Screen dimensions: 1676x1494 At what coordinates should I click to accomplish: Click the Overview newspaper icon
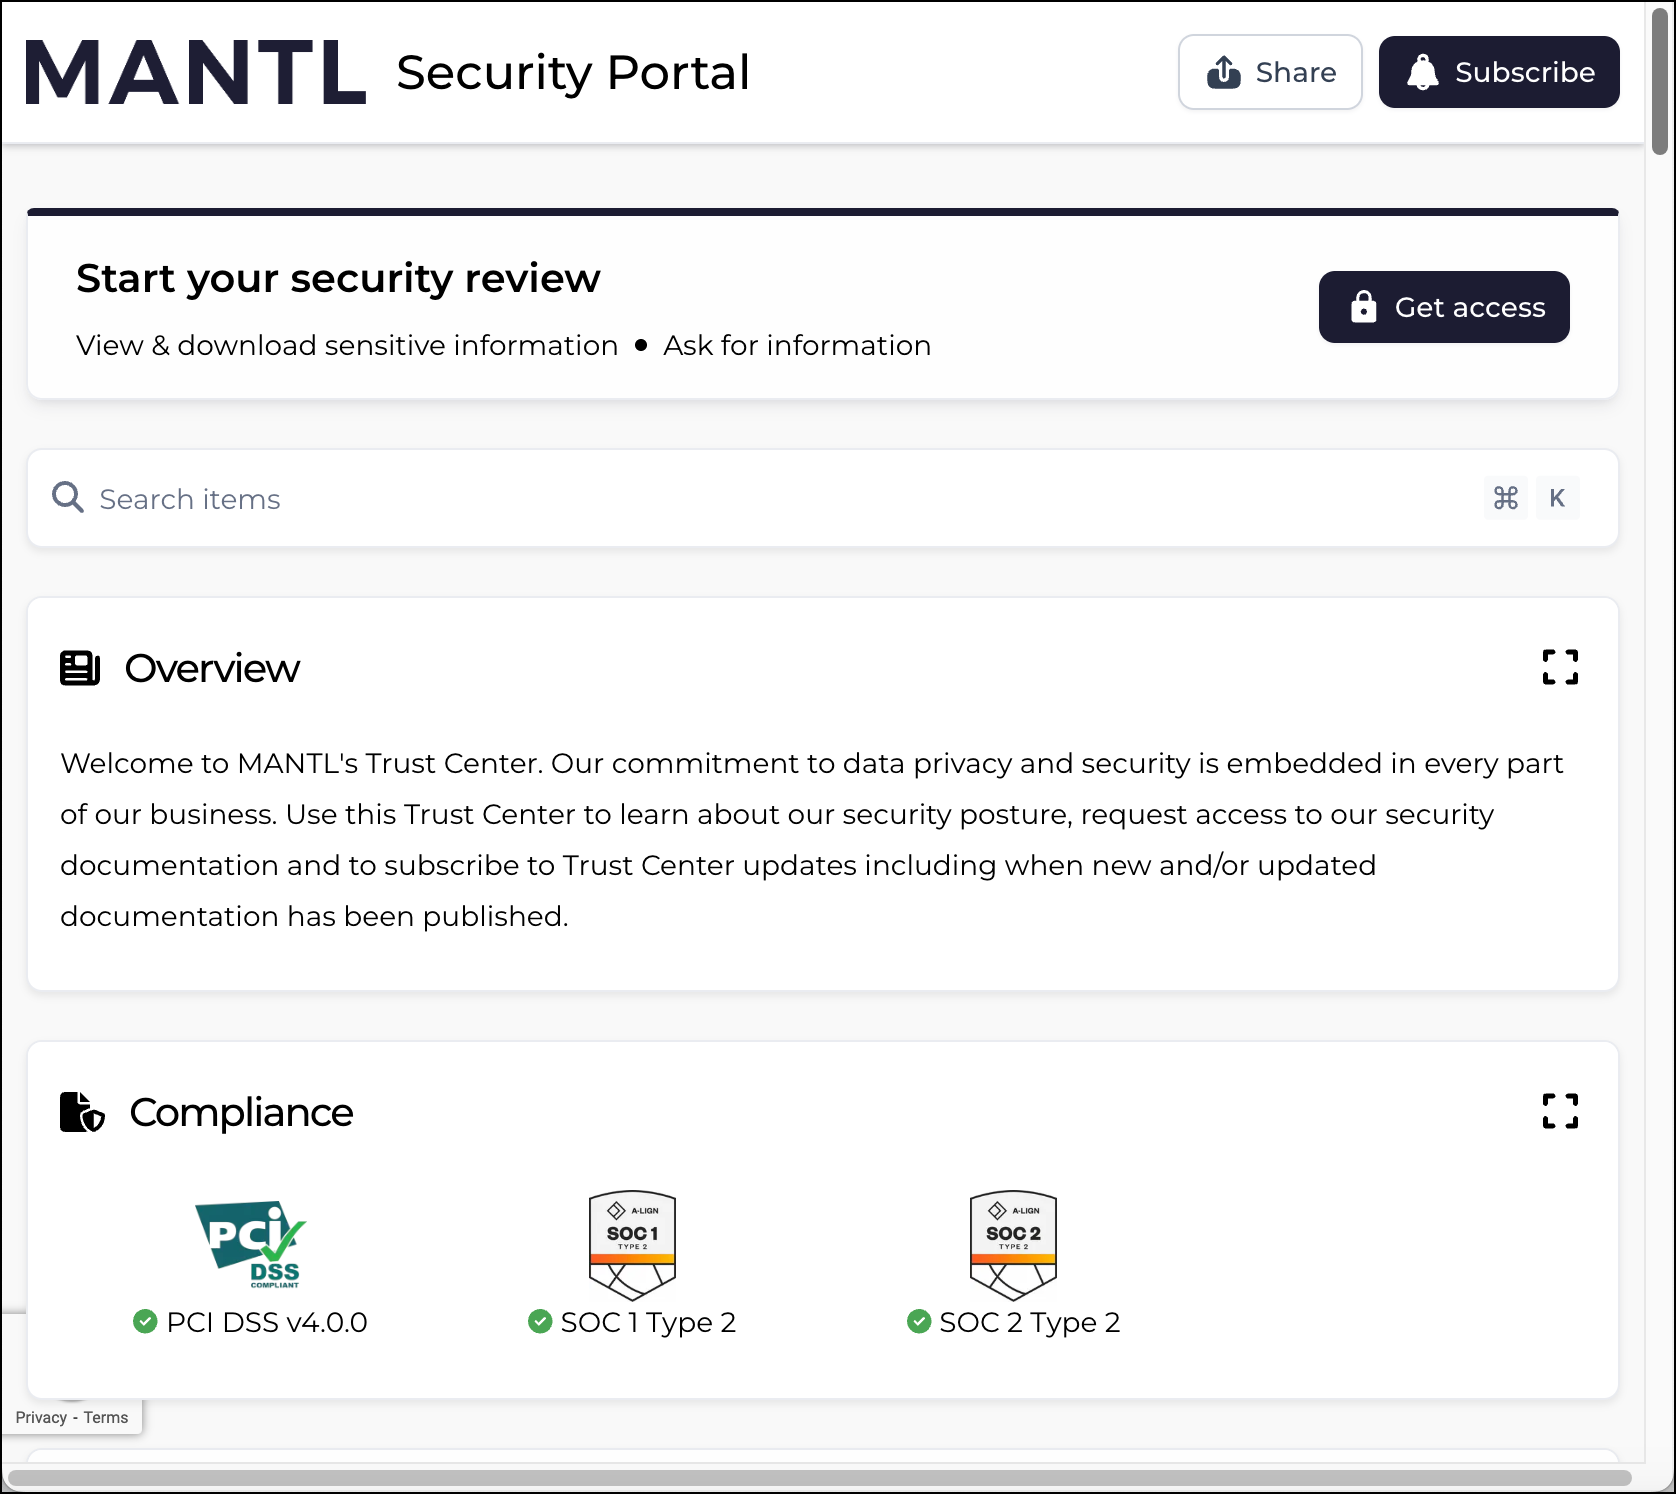click(x=80, y=668)
